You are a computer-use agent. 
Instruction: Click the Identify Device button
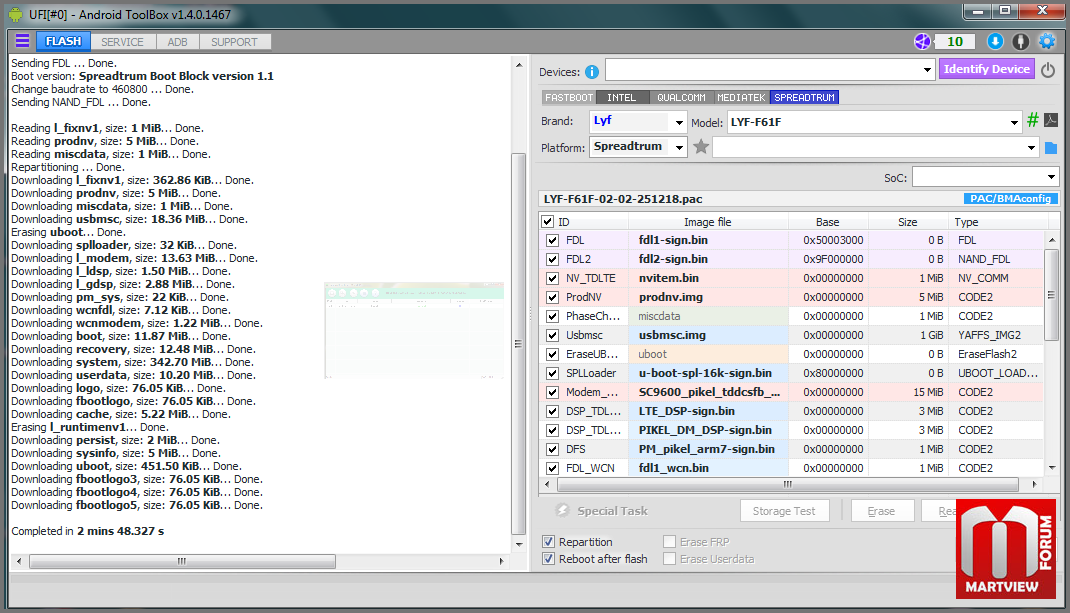click(x=986, y=69)
